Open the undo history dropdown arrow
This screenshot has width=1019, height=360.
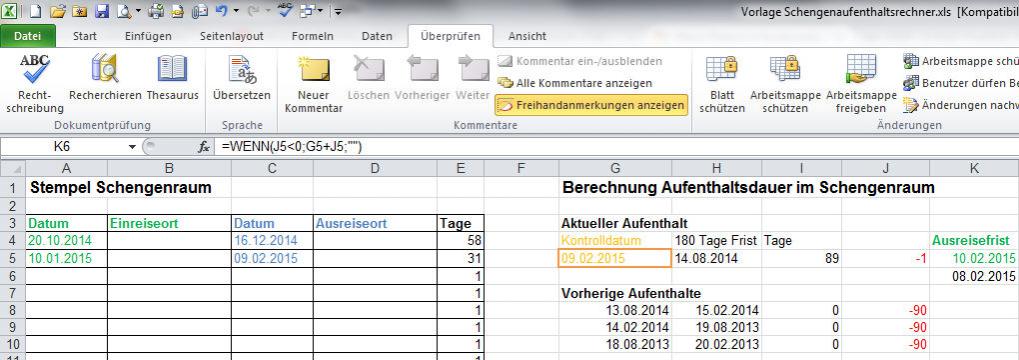(235, 11)
